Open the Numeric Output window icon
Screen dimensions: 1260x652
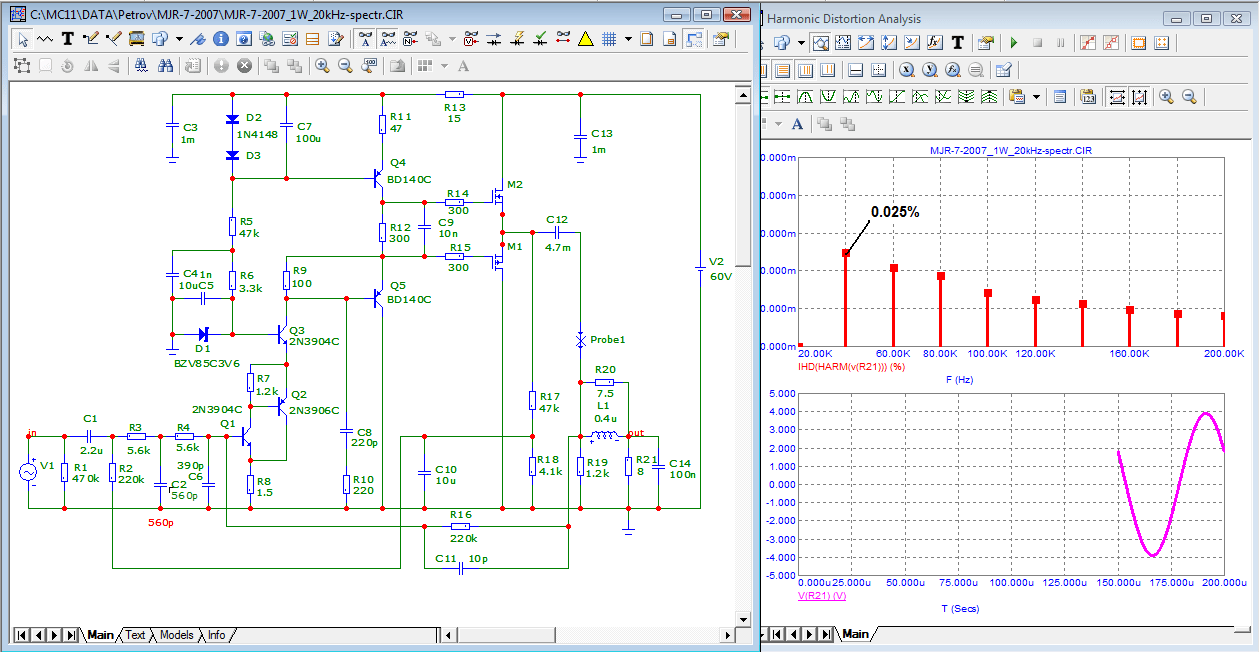tap(1060, 97)
